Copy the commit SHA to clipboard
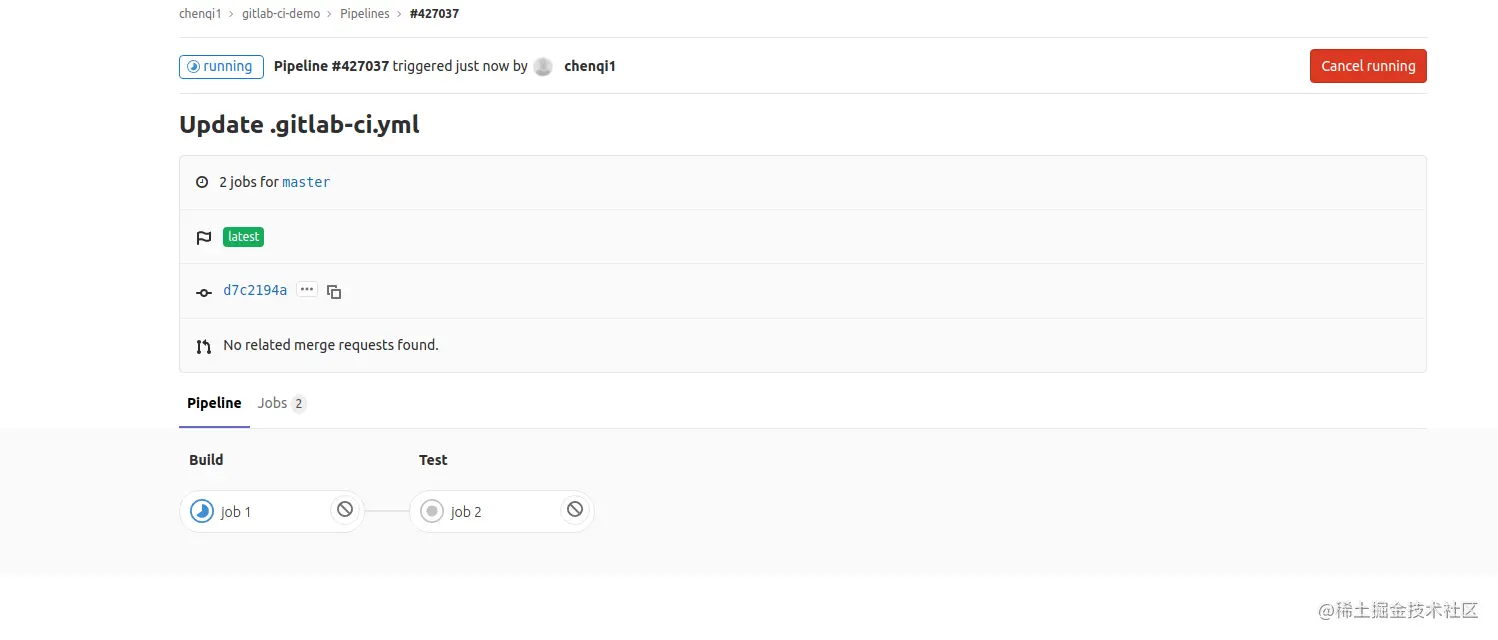 tap(334, 291)
